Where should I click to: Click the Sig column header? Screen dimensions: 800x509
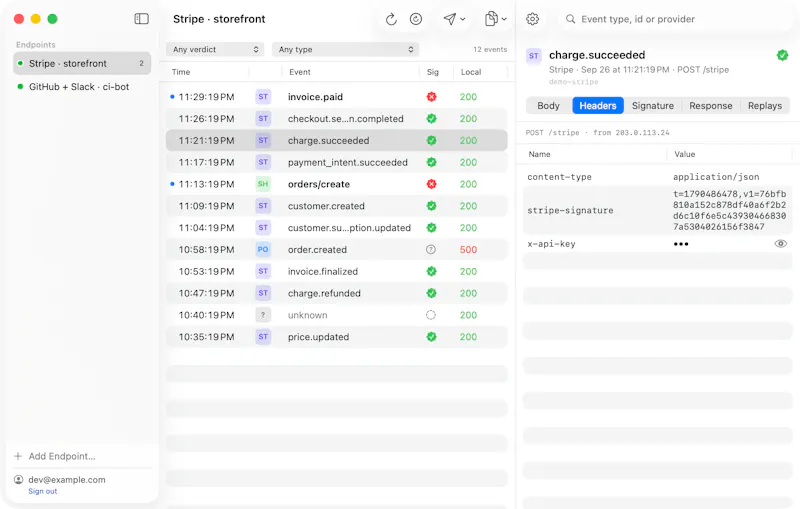tap(432, 72)
